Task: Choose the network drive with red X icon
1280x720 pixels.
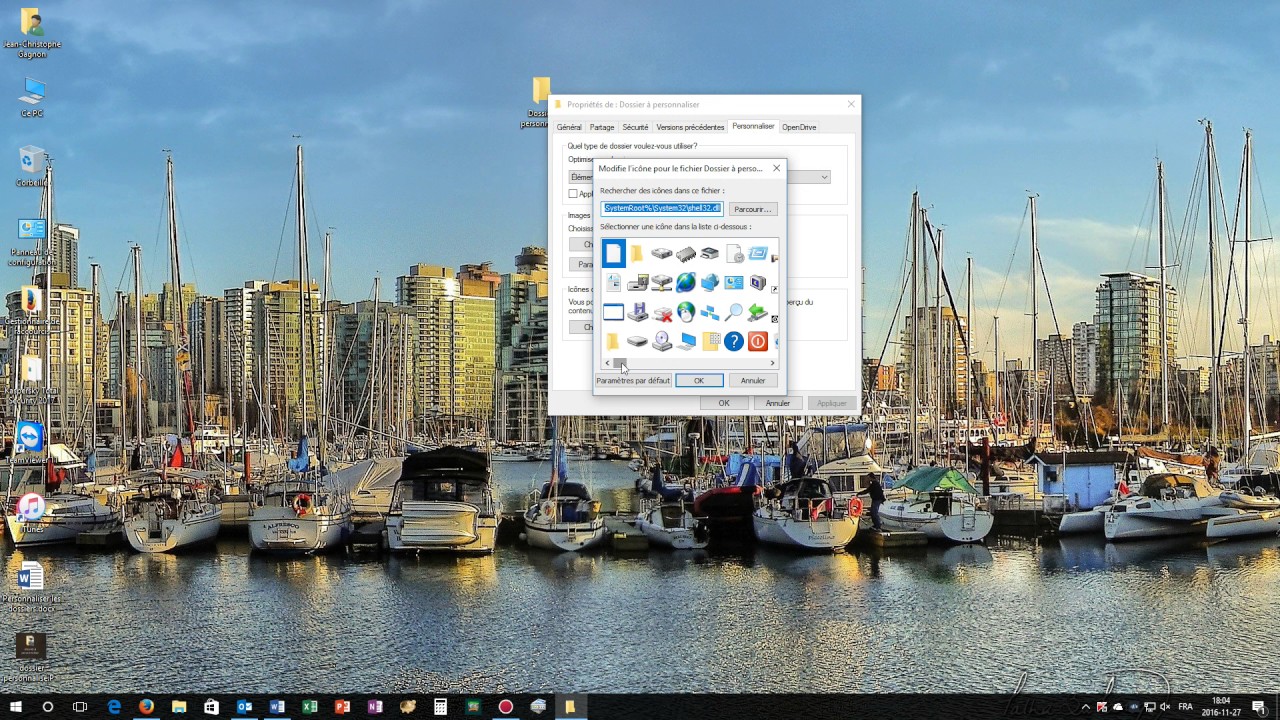Action: pyautogui.click(x=662, y=313)
